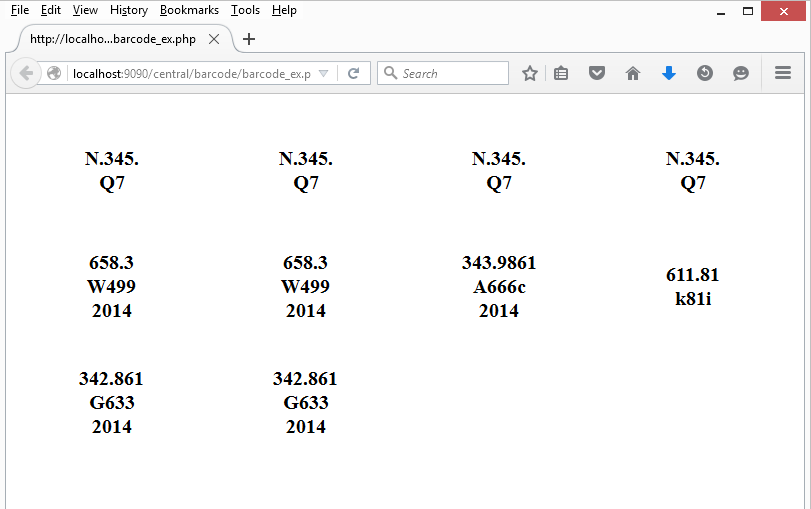Screen dimensions: 811x509
Task: Click the back navigation arrow
Action: 27,73
